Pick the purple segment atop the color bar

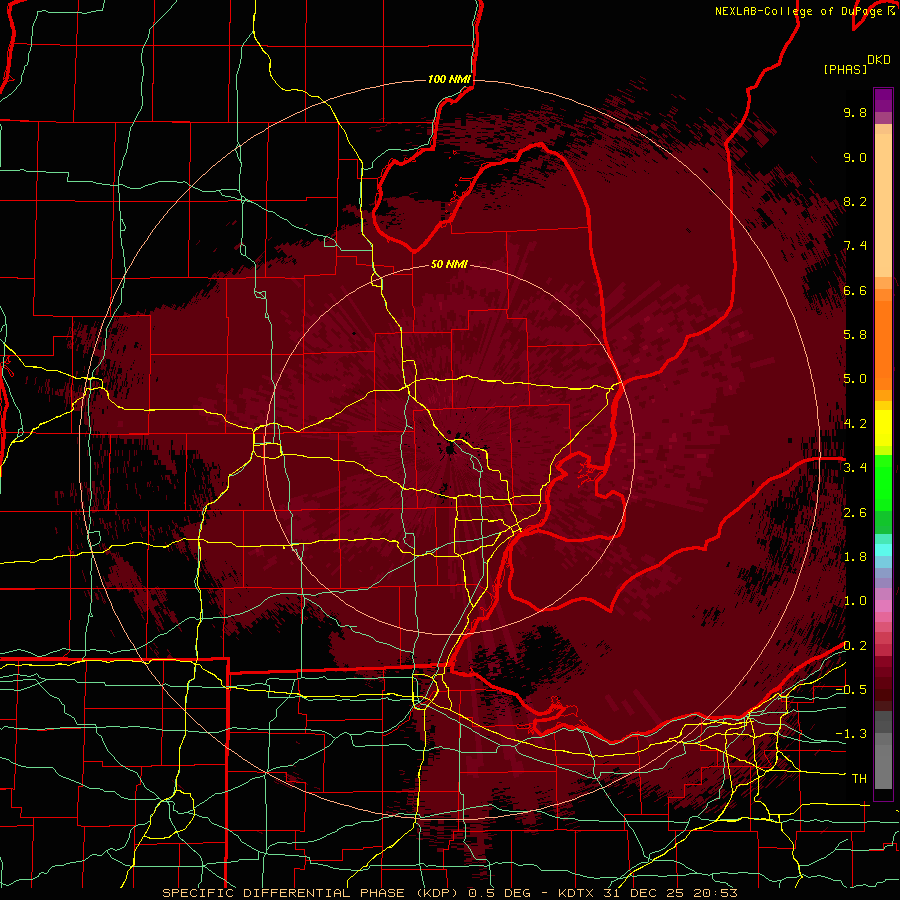[883, 100]
